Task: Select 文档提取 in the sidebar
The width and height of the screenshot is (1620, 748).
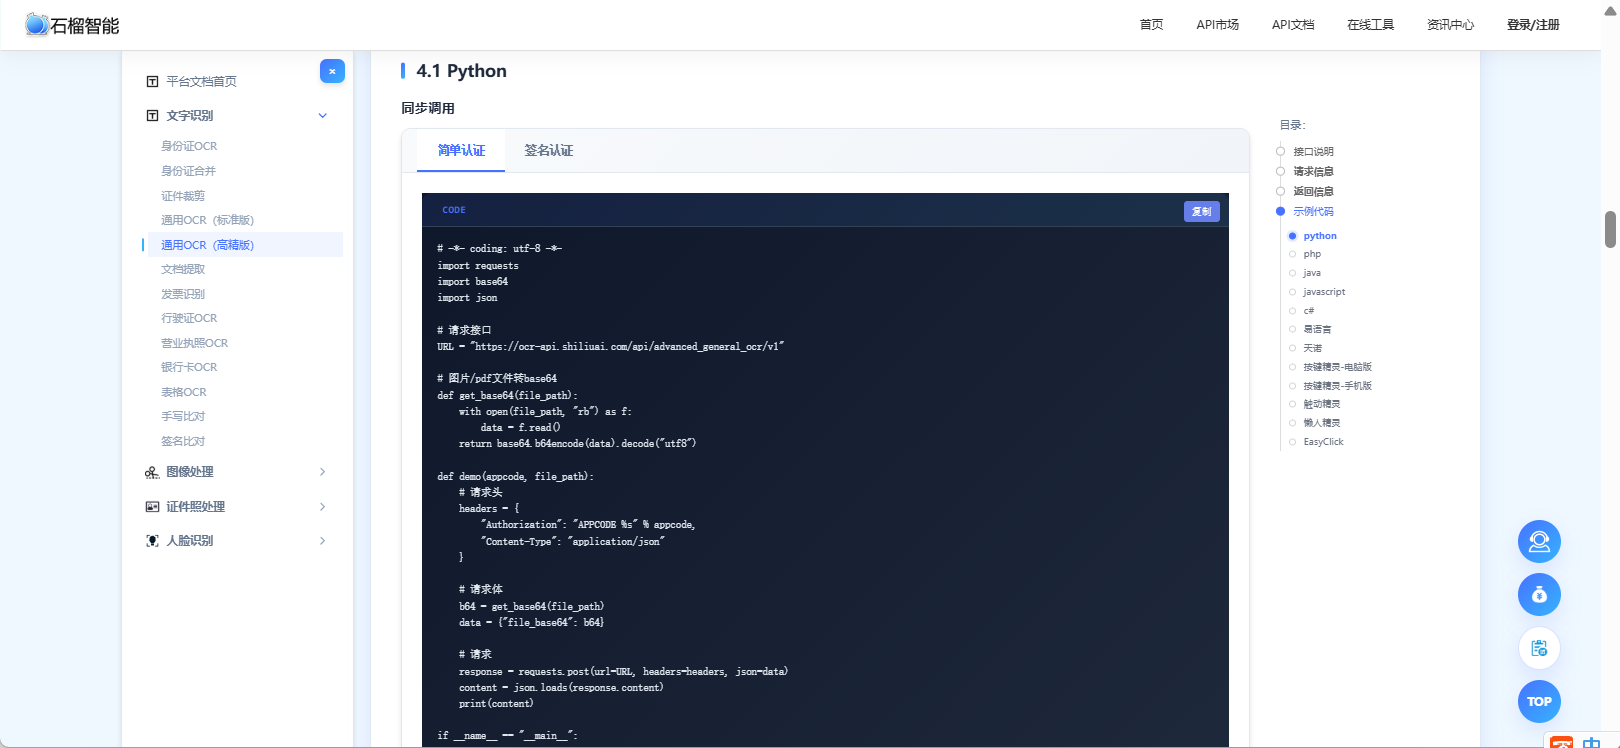Action: pos(183,269)
